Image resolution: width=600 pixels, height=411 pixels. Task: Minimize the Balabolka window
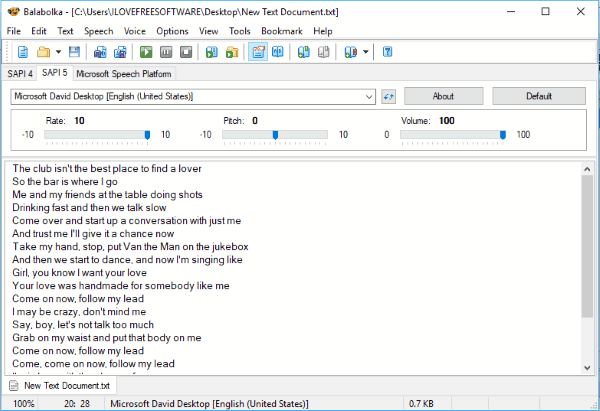pyautogui.click(x=511, y=11)
